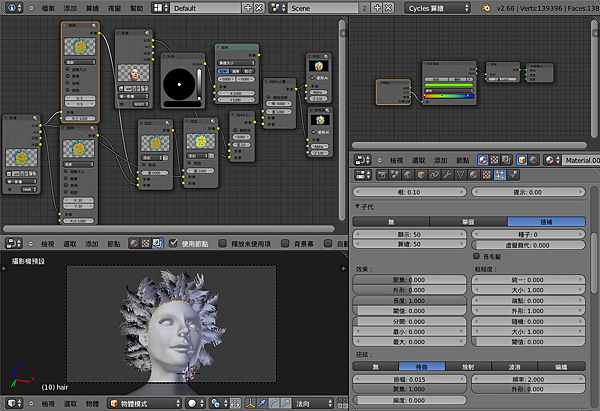
Task: Open the Physics properties tab
Action: click(513, 175)
